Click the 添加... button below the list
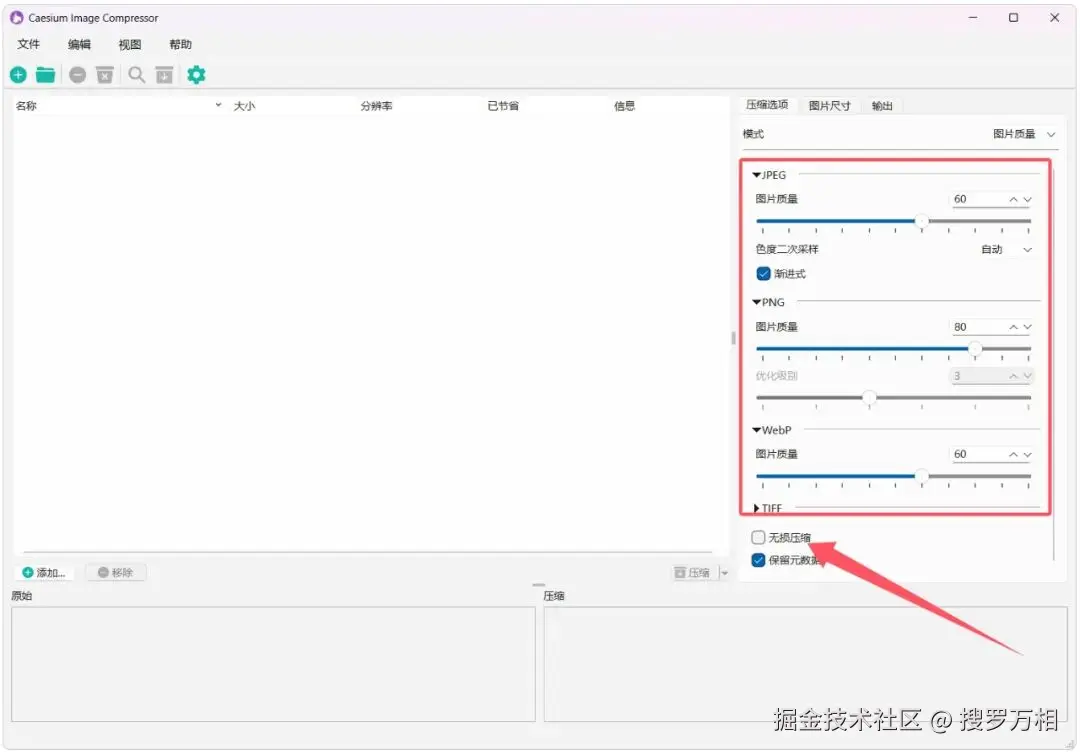1080x755 pixels. [x=44, y=572]
